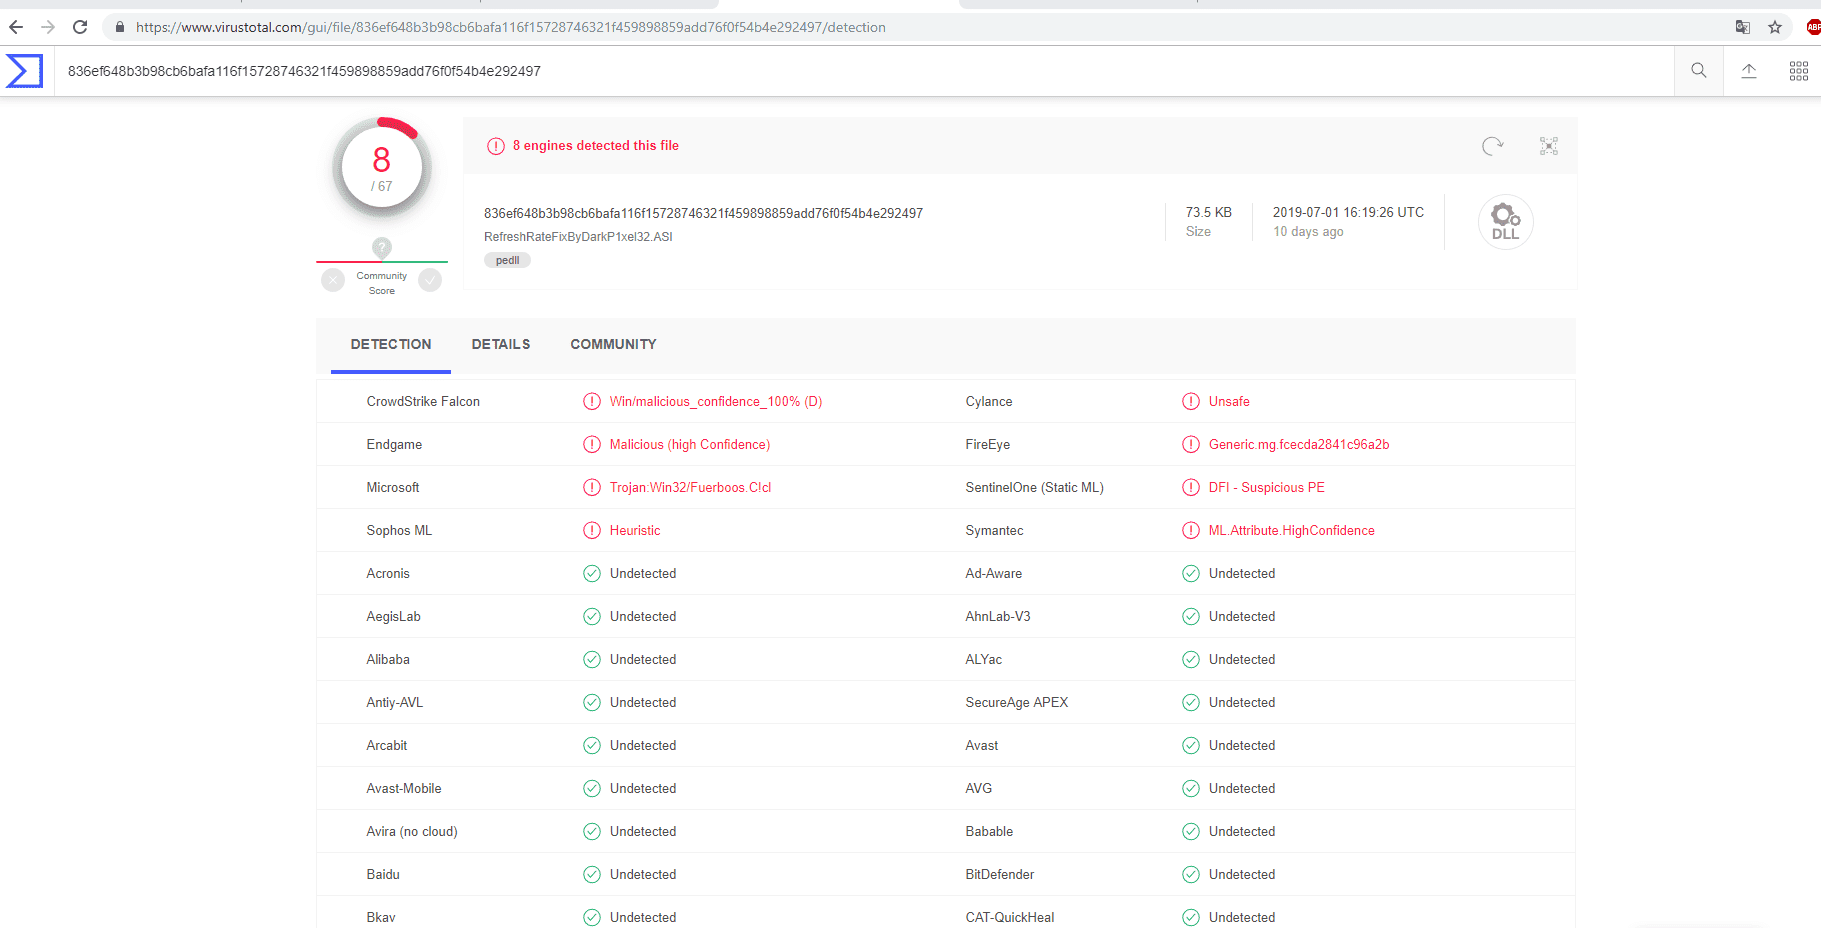Click the VirusTotal logo icon

[x=25, y=71]
